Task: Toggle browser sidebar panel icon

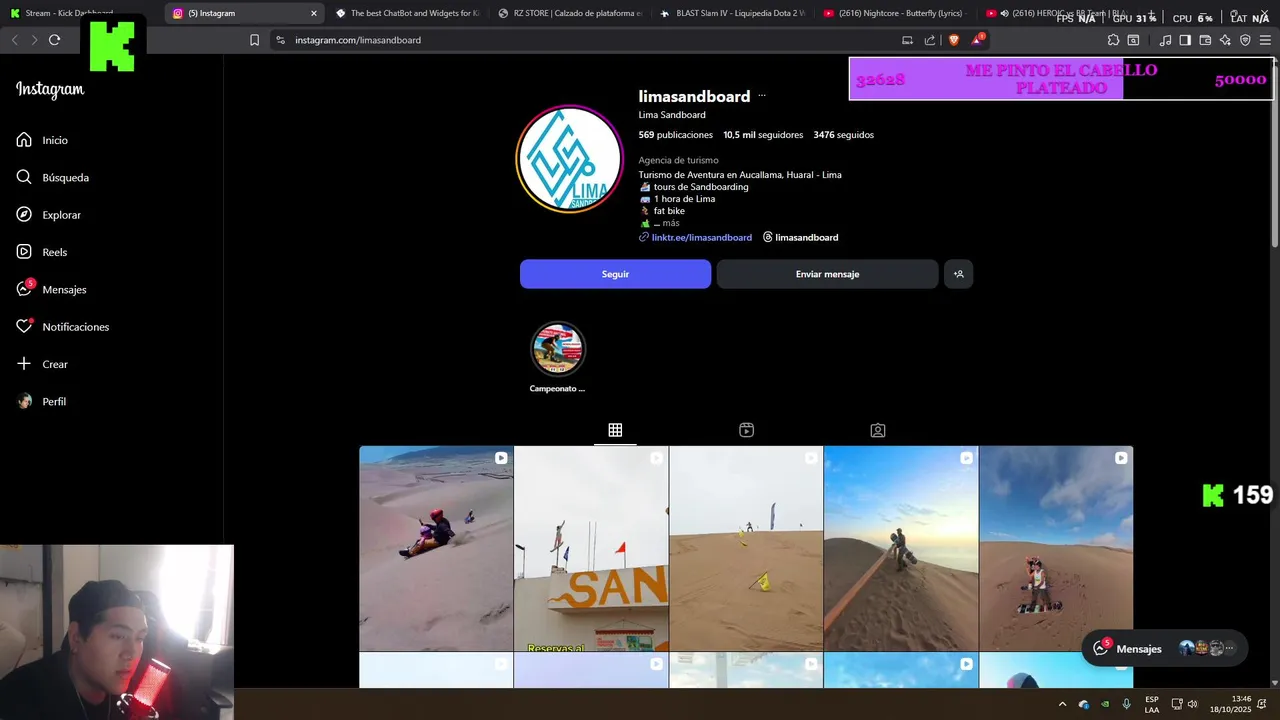Action: pos(1185,40)
